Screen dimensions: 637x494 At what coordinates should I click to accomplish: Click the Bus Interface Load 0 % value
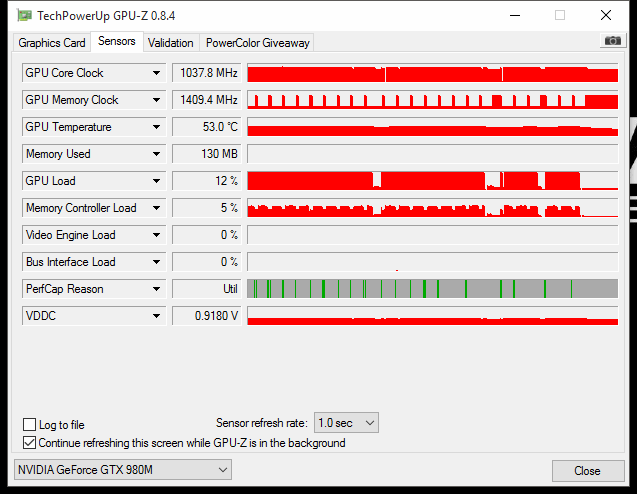(x=207, y=262)
